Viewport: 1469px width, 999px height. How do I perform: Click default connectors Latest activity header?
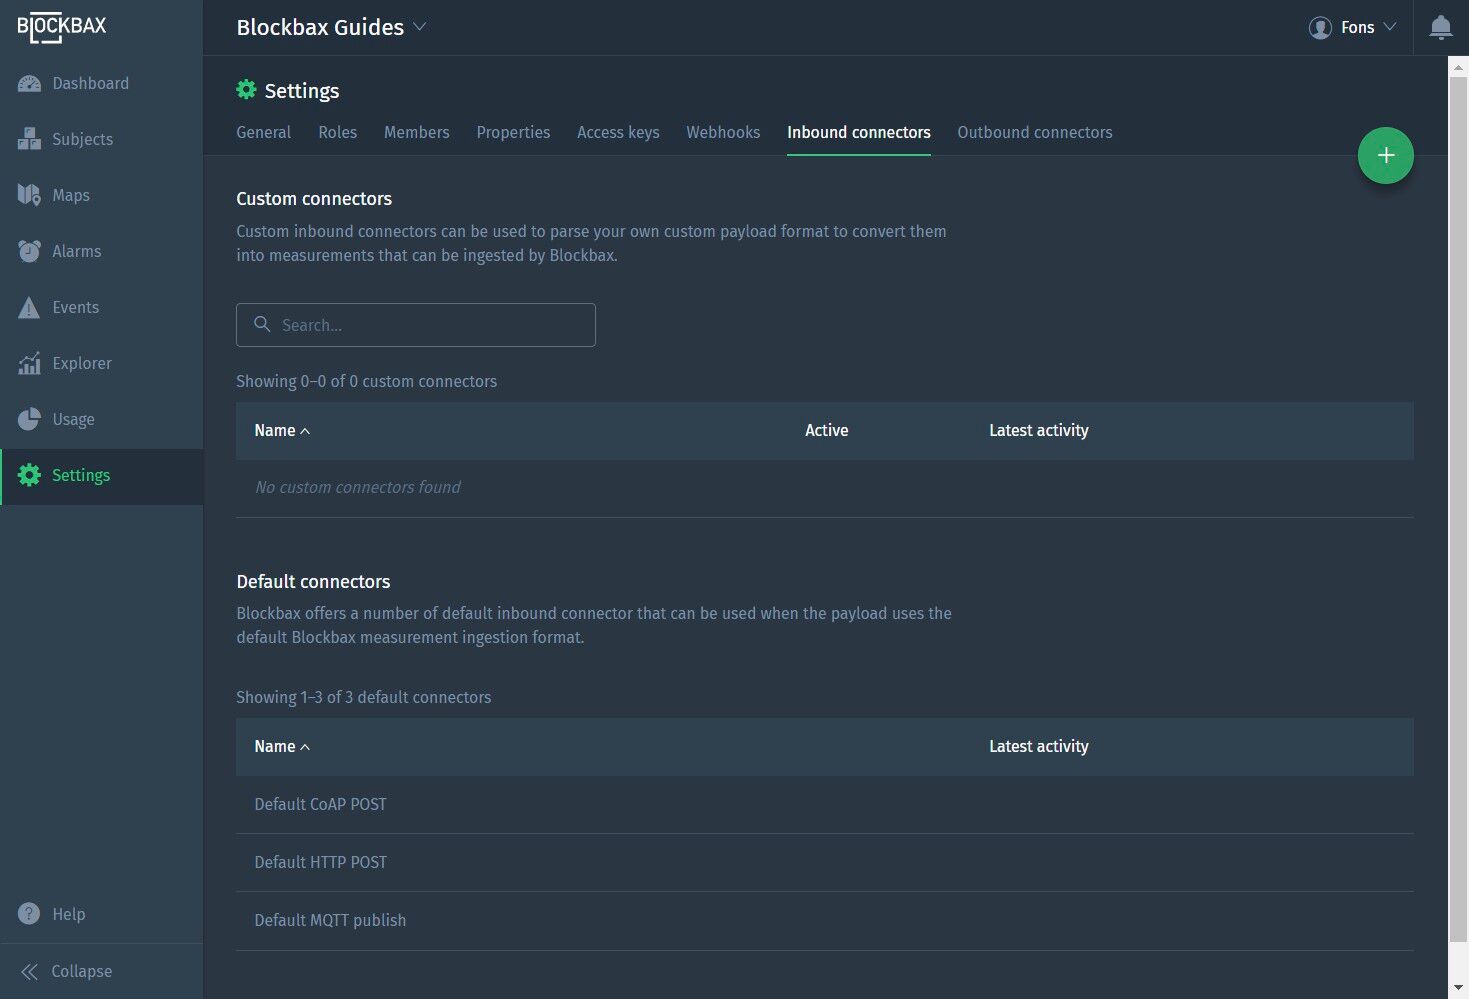click(1038, 747)
